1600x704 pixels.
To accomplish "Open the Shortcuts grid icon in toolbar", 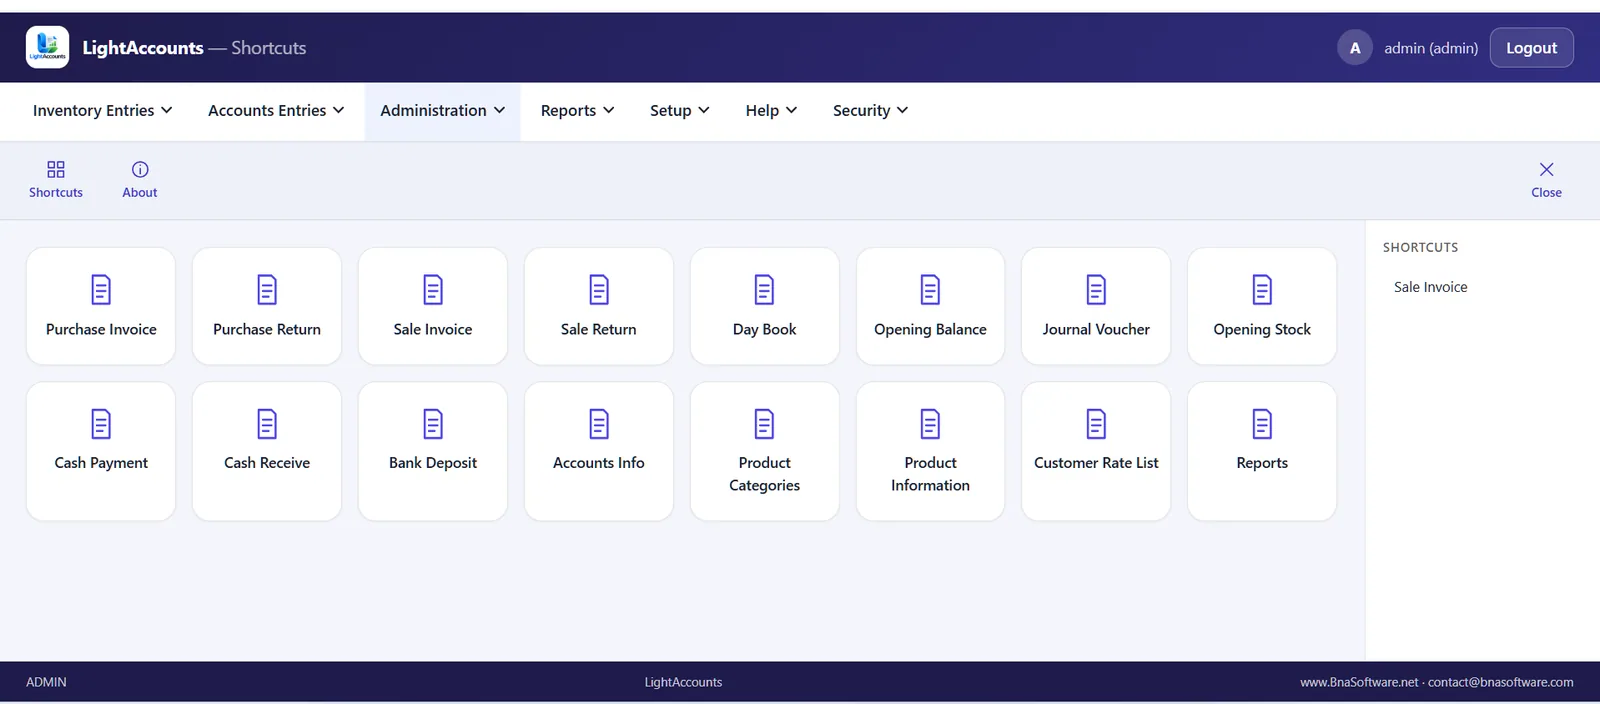I will (x=56, y=169).
